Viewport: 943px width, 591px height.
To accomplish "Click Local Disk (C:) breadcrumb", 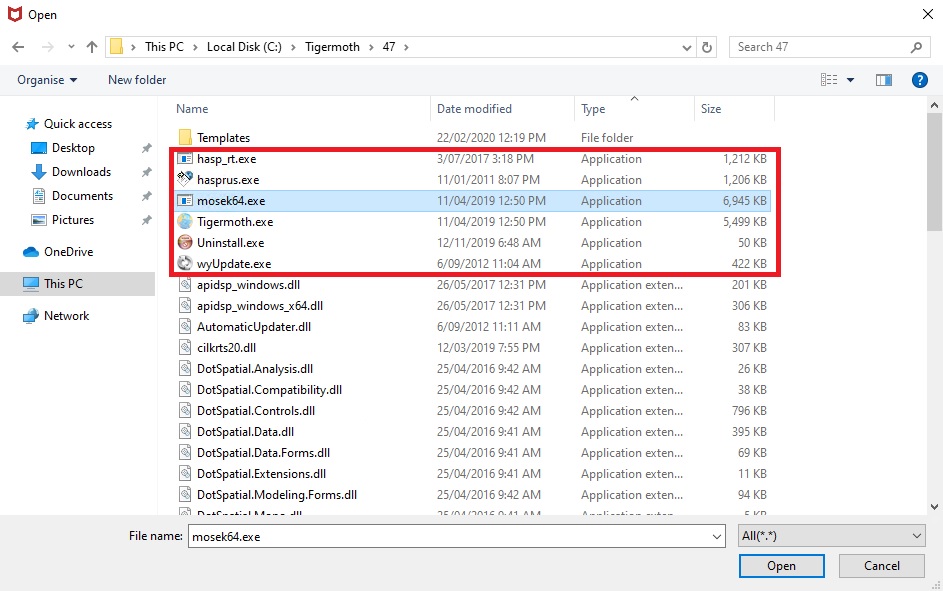I will tap(244, 47).
